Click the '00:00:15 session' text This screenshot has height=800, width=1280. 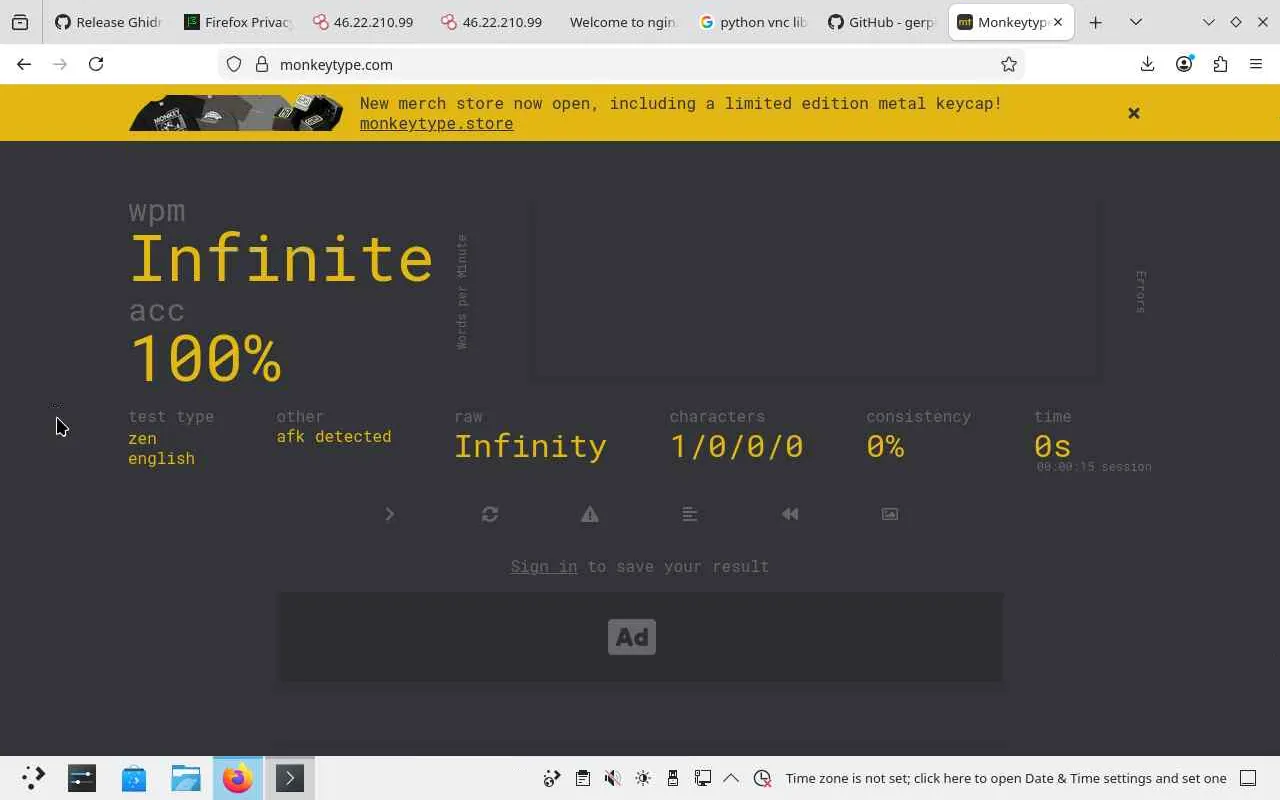pyautogui.click(x=1094, y=467)
